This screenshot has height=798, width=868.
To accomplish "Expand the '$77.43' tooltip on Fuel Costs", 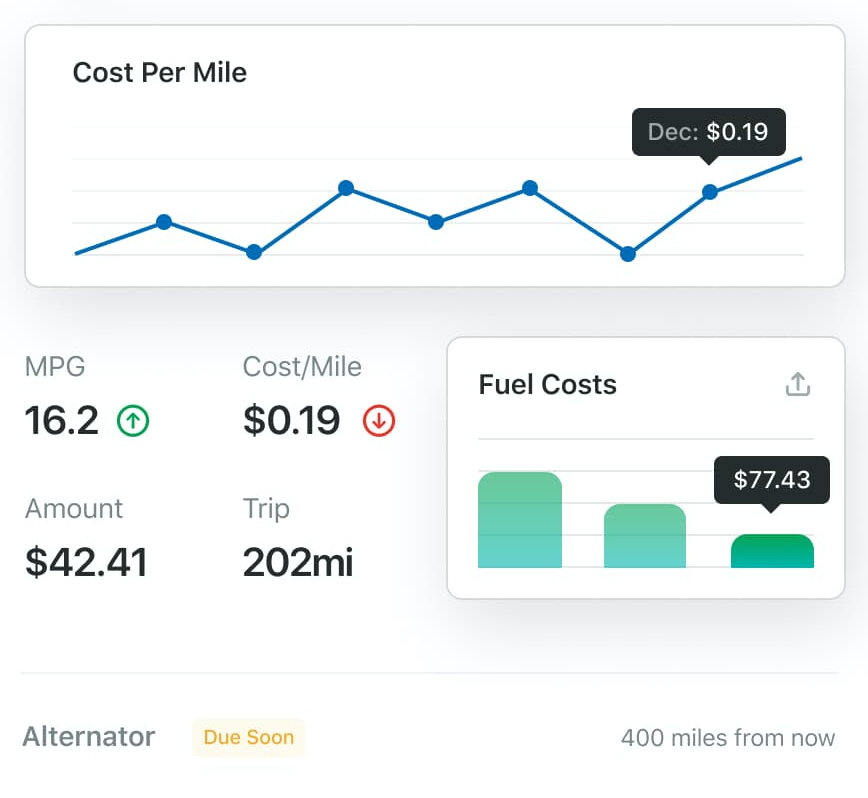I will tap(772, 480).
